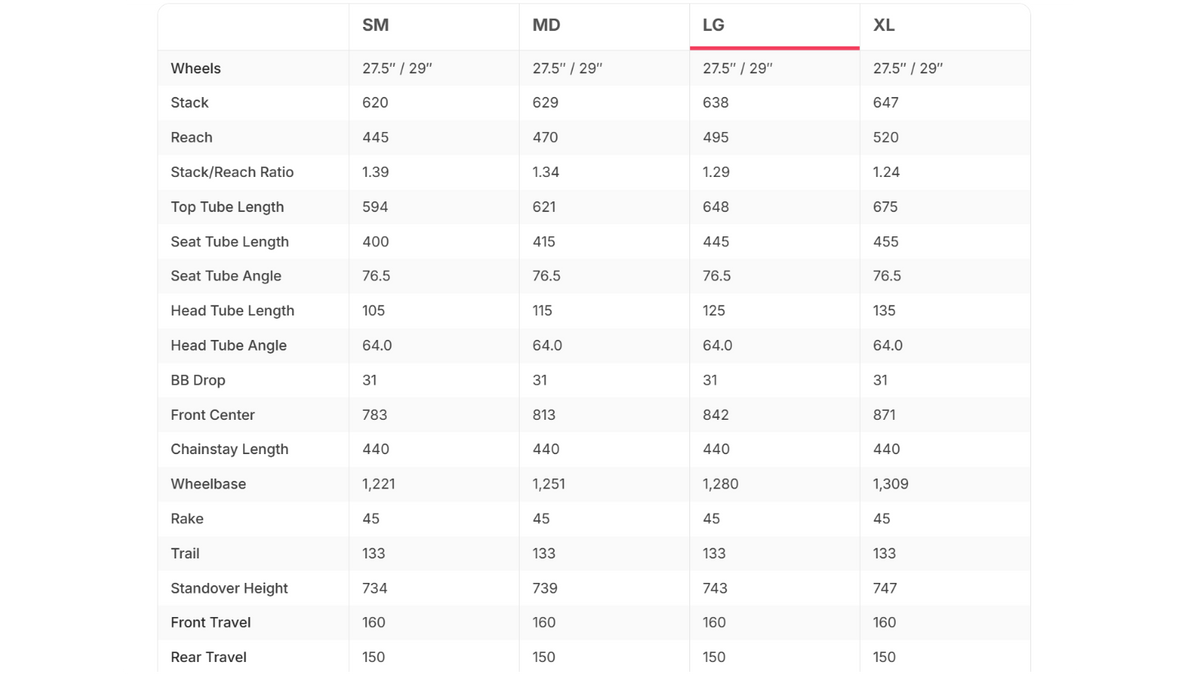Screen dimensions: 1200x675
Task: Click the Stack/Reach Ratio label
Action: [232, 172]
